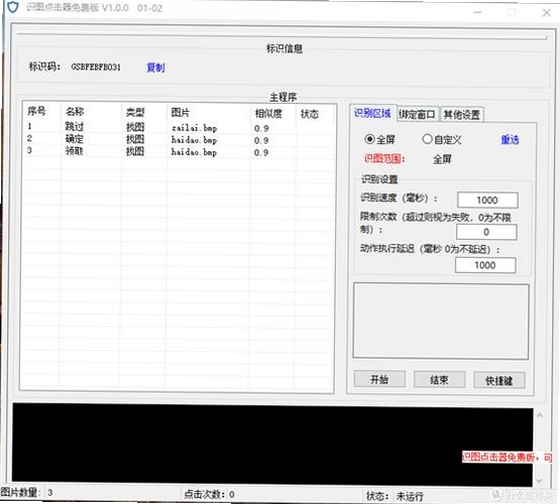Click the 类型 column header
The image size is (560, 504).
135,113
